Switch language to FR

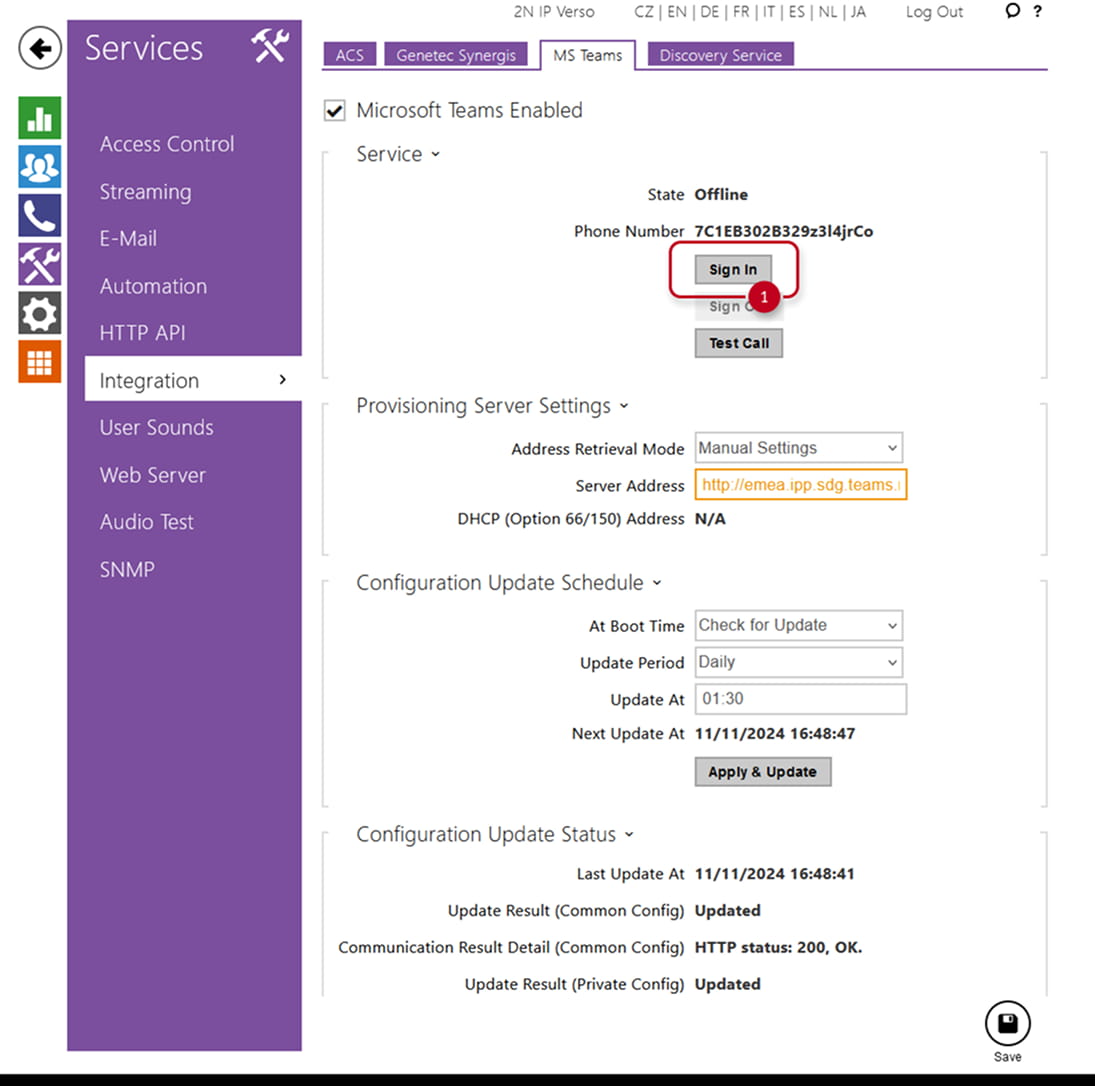[741, 12]
